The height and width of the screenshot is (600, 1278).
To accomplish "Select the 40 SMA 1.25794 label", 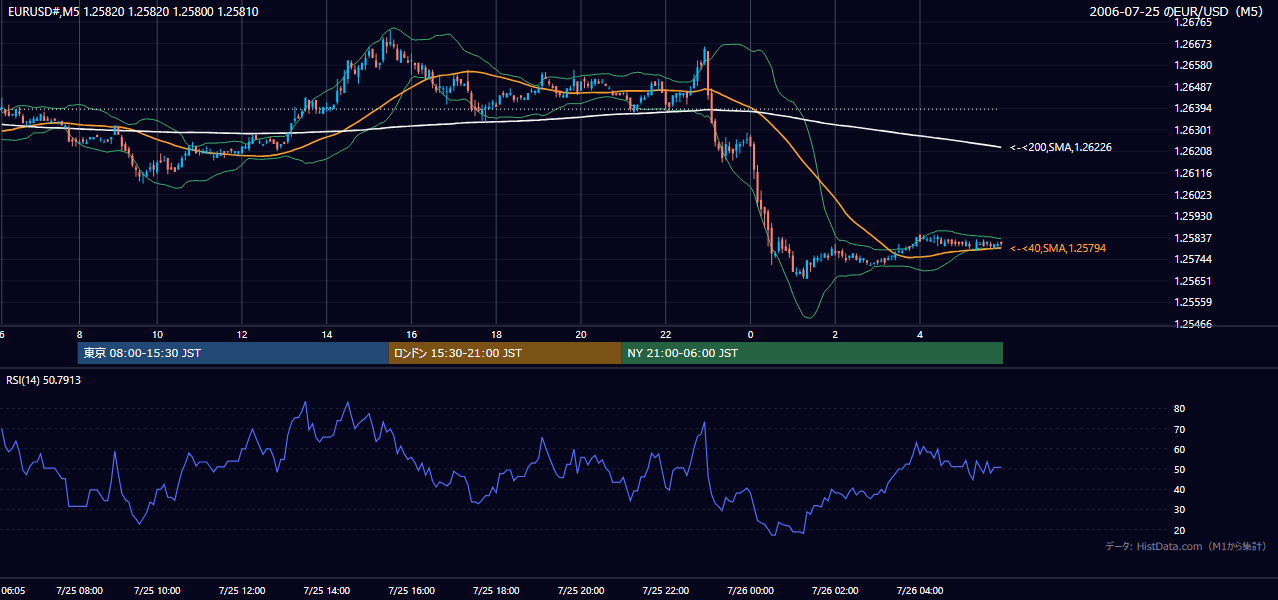I will [1059, 248].
